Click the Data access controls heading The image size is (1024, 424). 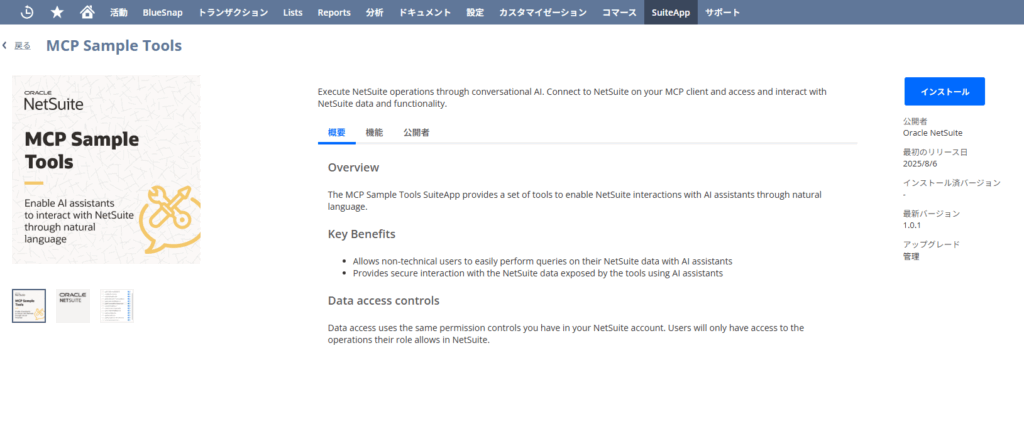(x=383, y=301)
